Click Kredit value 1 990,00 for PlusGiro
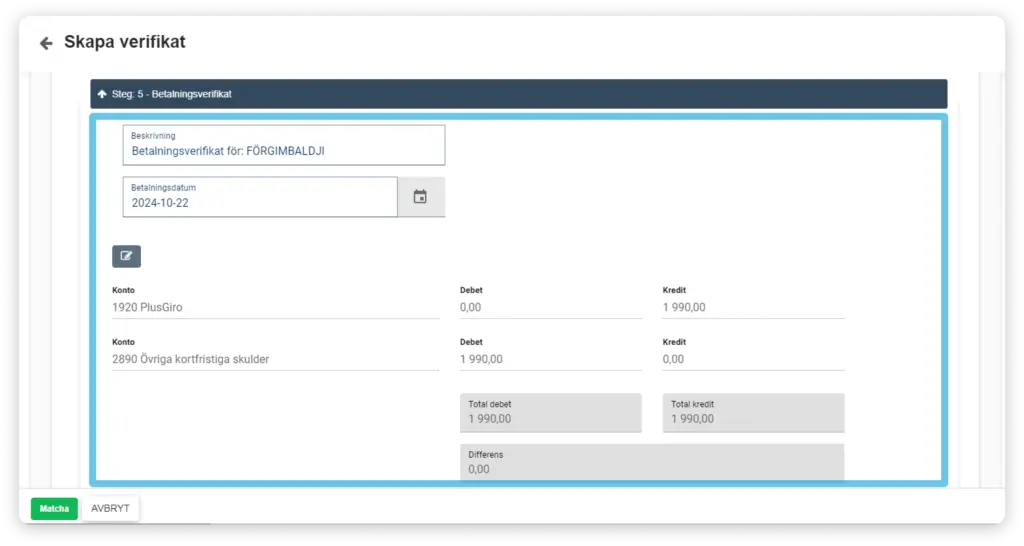 point(753,307)
